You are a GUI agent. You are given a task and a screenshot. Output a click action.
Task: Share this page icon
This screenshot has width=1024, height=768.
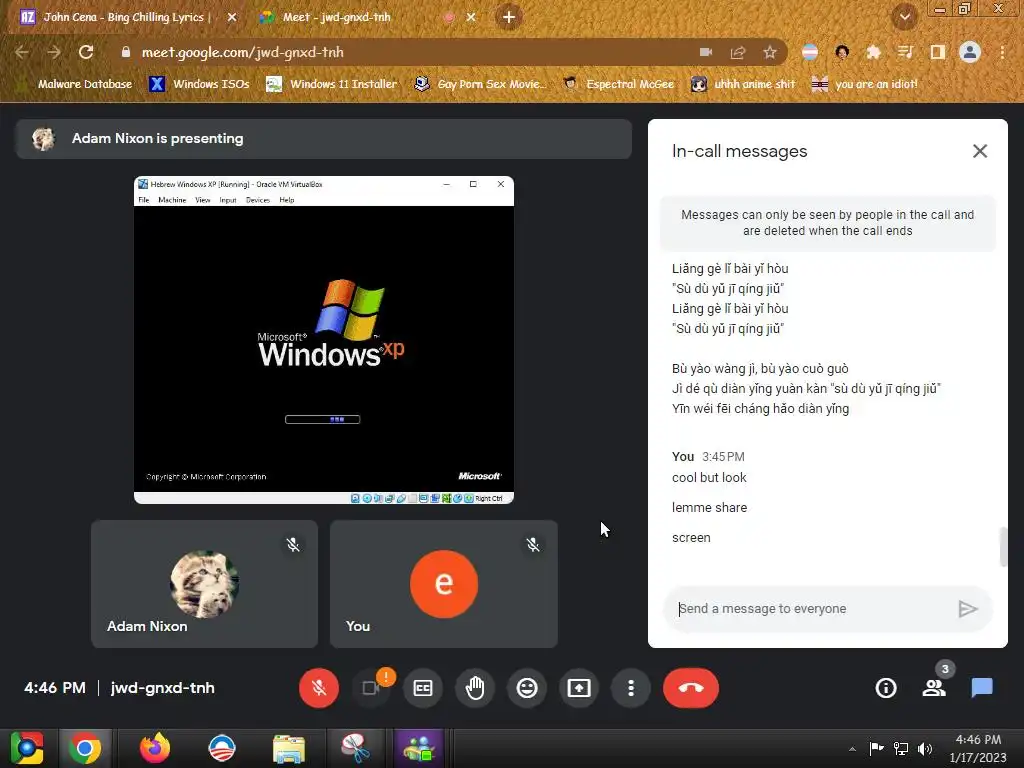click(738, 52)
